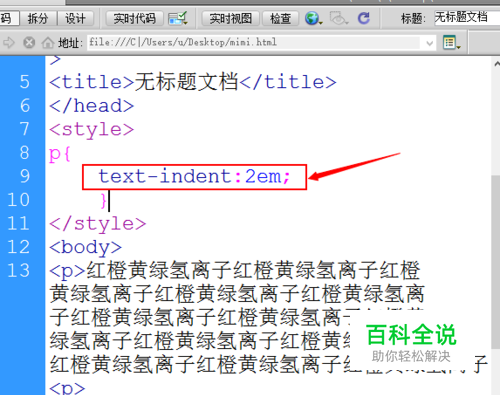Click the title tag on line 5
The height and width of the screenshot is (395, 500).
pos(193,82)
